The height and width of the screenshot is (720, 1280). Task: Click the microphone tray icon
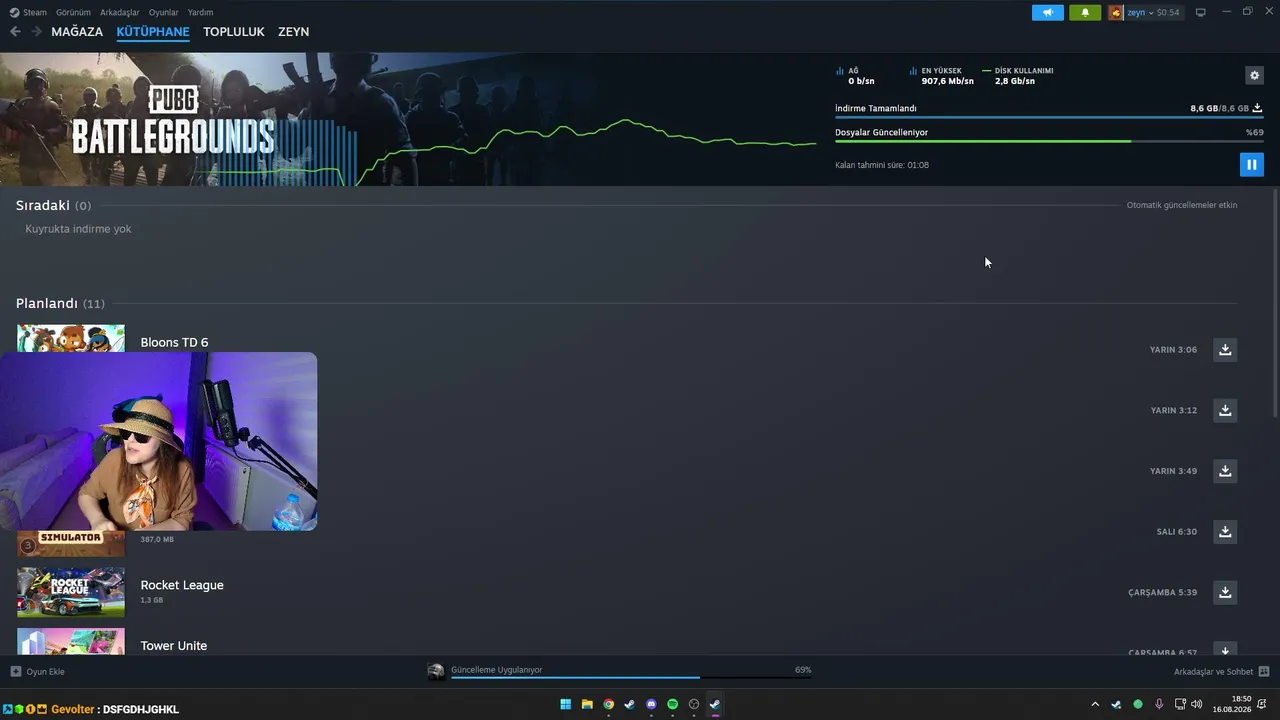1159,704
